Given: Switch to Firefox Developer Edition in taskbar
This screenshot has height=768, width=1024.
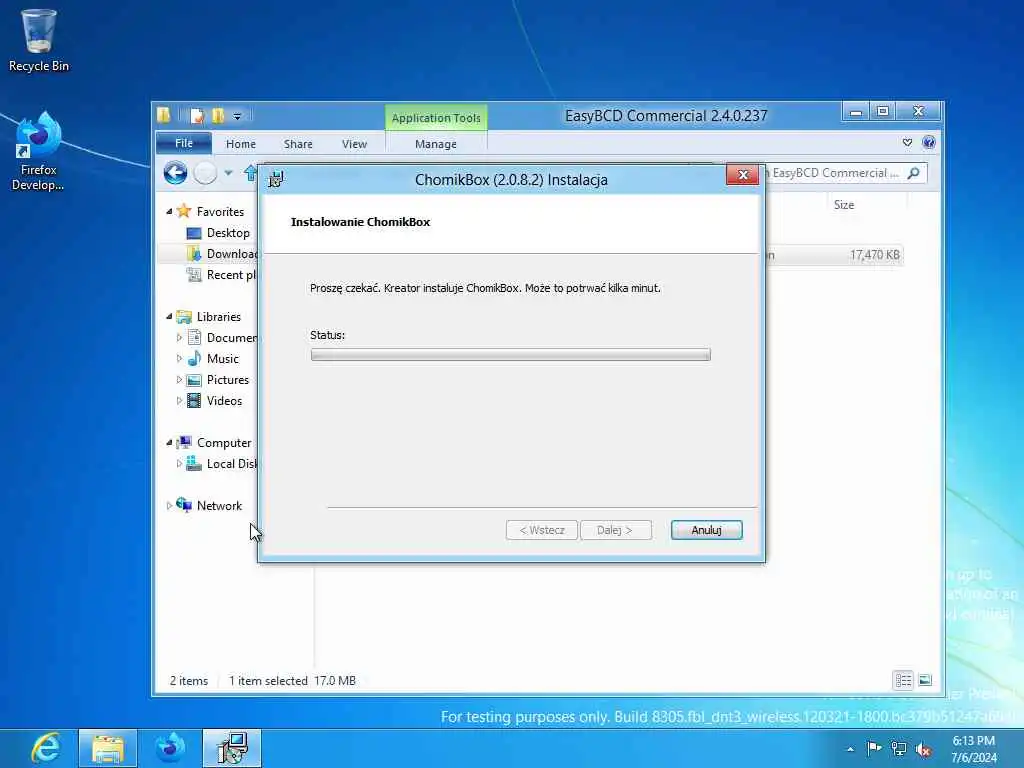Looking at the screenshot, I should click(x=170, y=748).
